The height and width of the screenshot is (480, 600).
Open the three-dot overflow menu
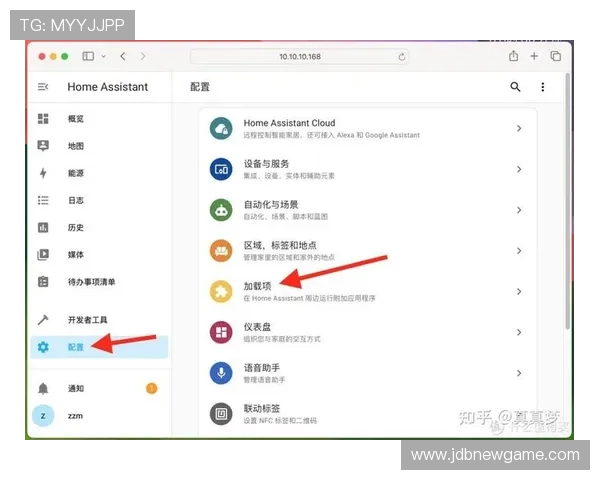click(x=543, y=87)
